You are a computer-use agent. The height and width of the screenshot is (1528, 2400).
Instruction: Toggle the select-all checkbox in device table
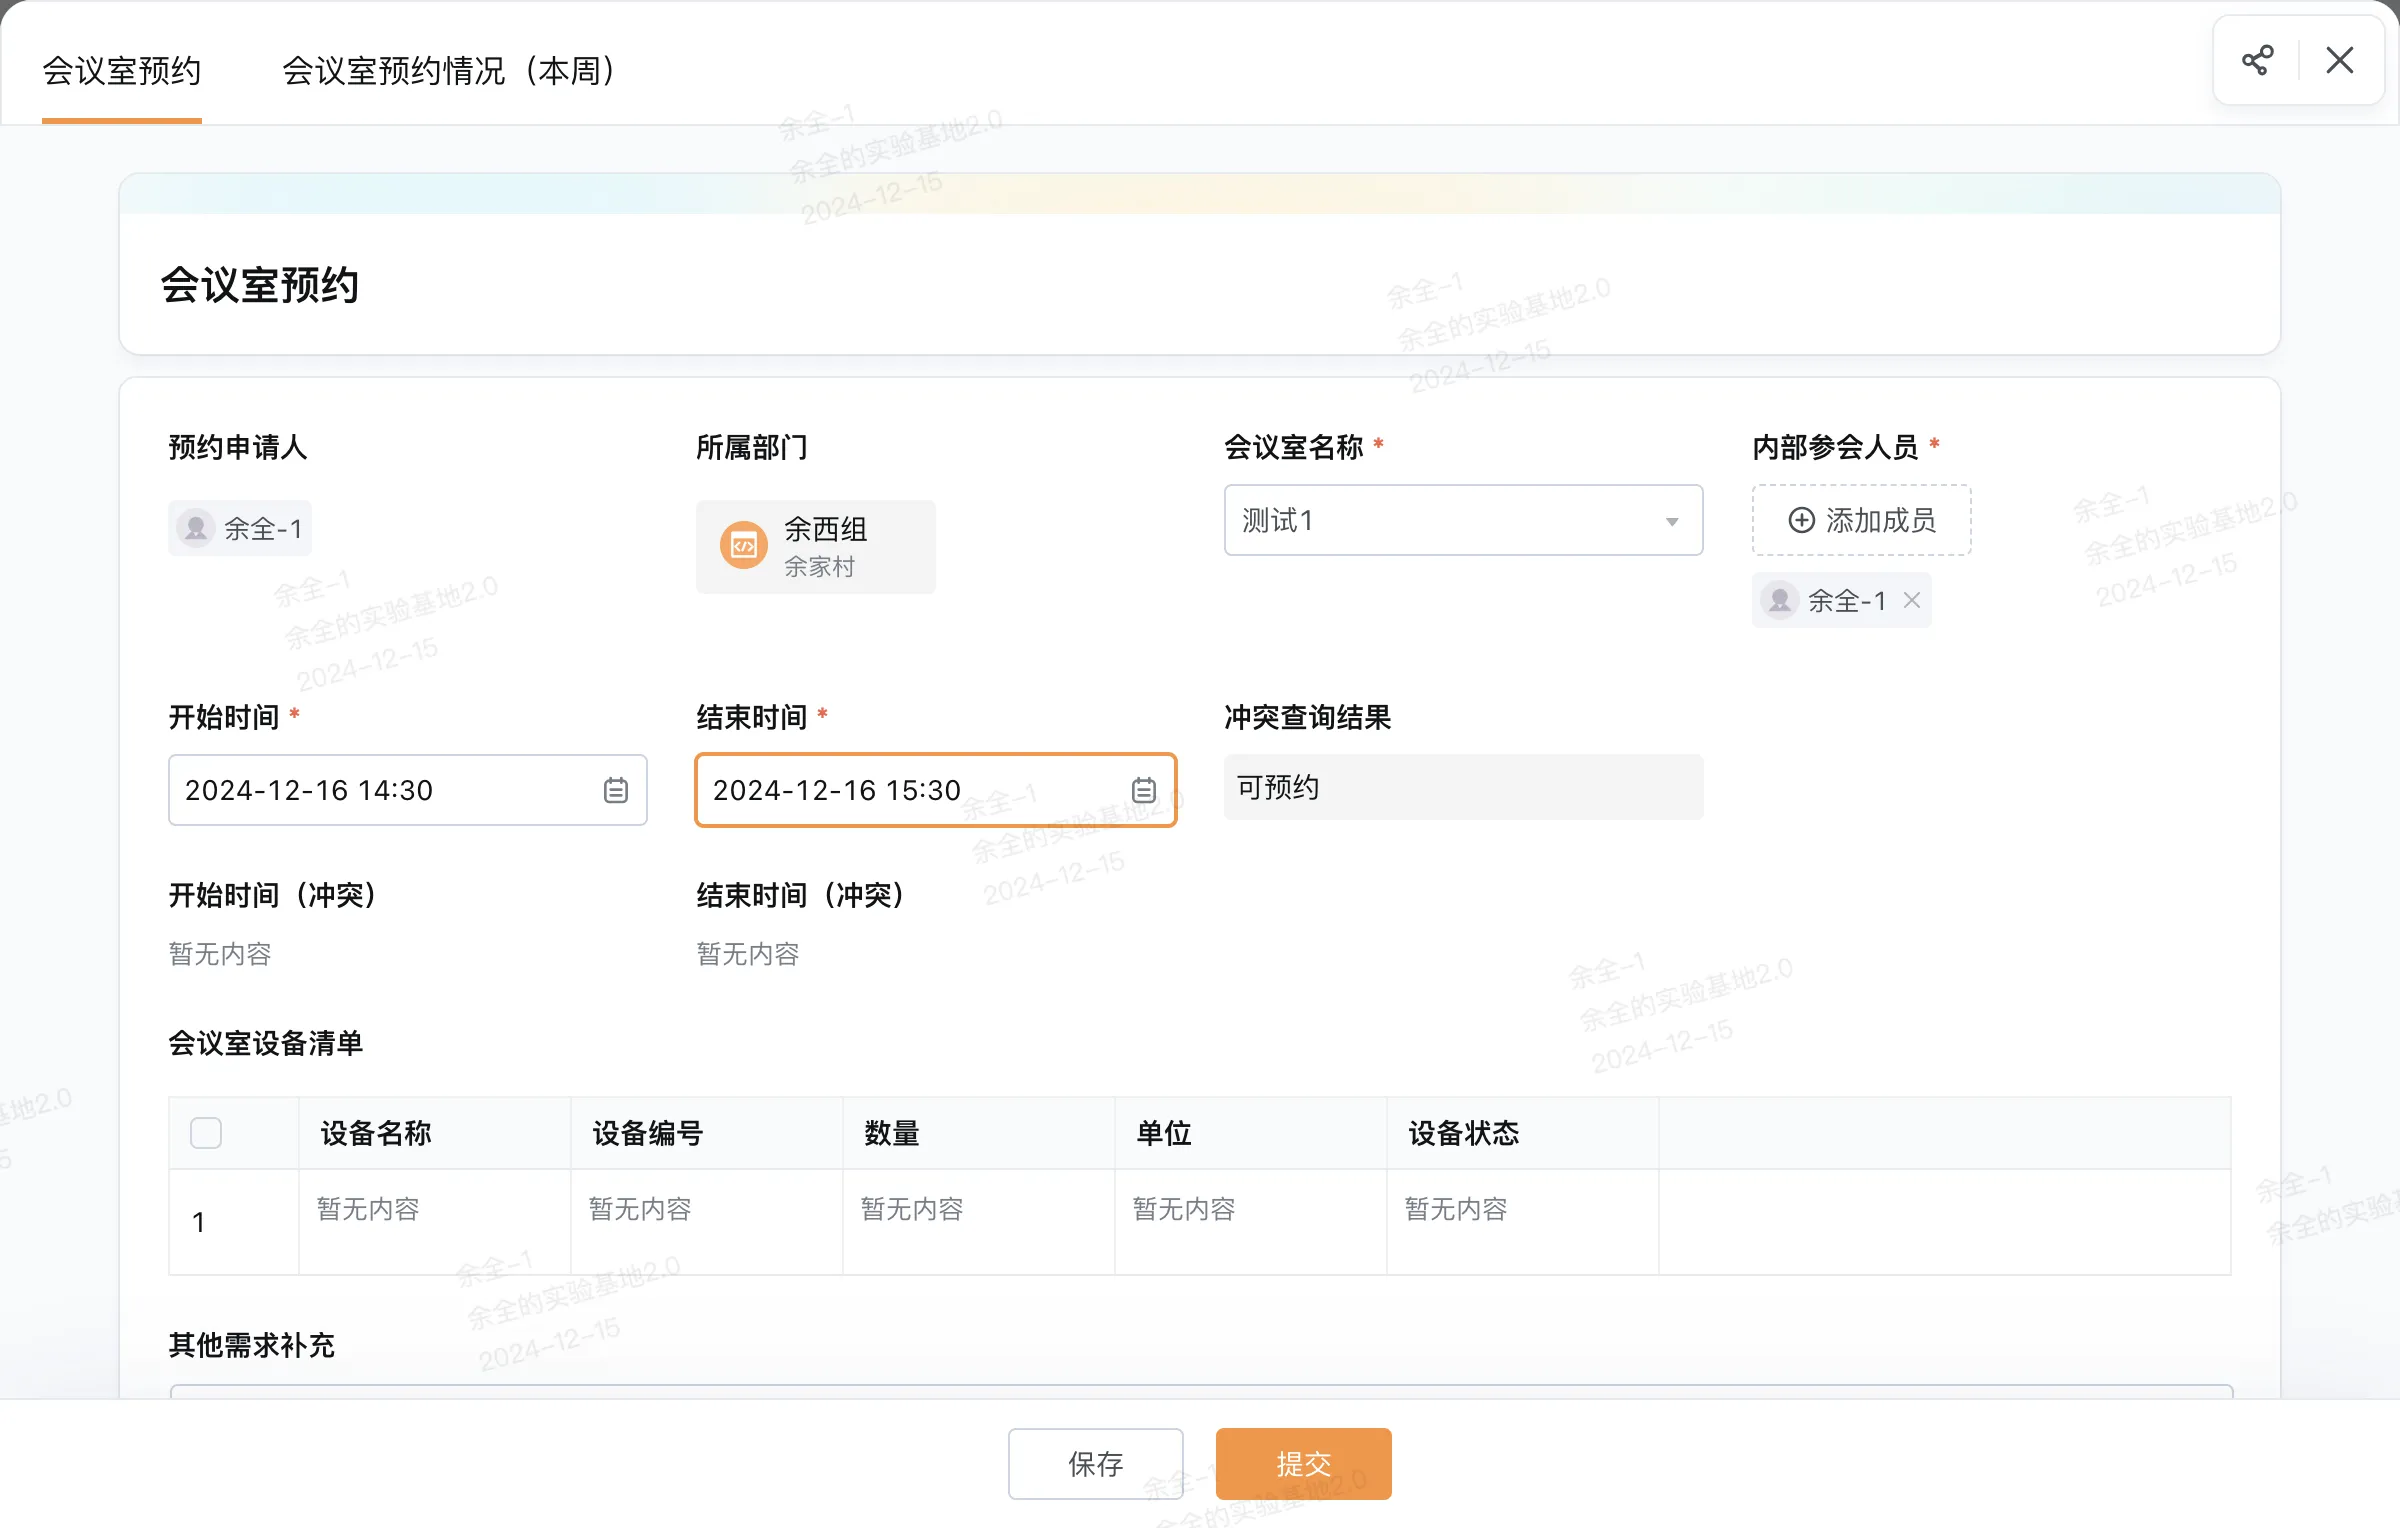pos(206,1132)
